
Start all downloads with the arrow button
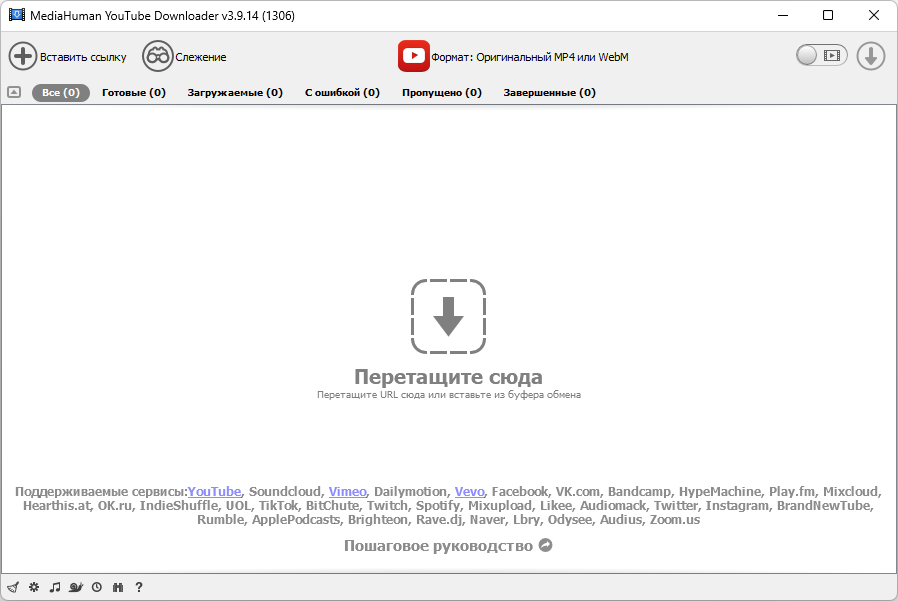click(x=871, y=56)
